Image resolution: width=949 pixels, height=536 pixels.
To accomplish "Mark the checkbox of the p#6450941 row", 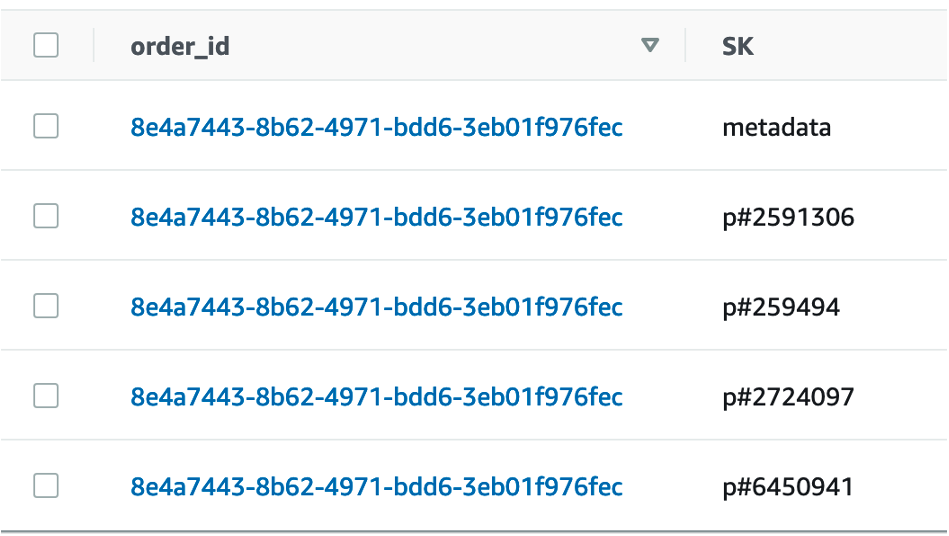I will coord(46,486).
